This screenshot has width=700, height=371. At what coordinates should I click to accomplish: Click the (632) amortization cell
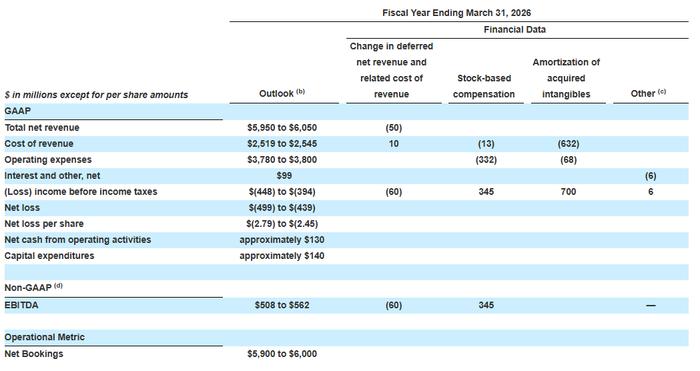(568, 144)
